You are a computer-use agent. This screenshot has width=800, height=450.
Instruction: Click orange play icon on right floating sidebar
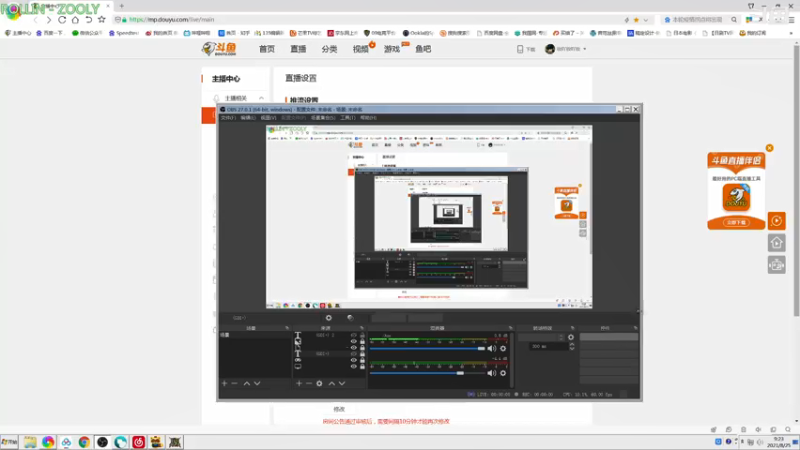tap(777, 221)
